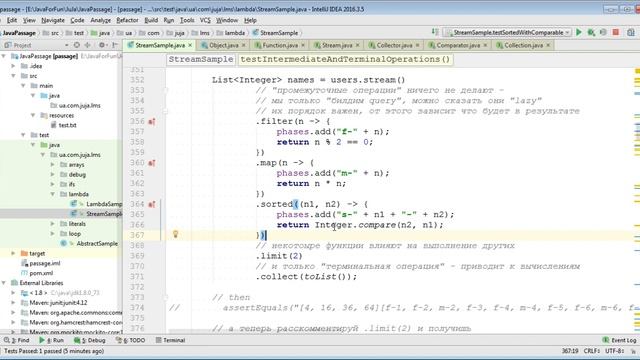The image size is (640, 360).
Task: Open Project panel settings gear
Action: [x=102, y=45]
